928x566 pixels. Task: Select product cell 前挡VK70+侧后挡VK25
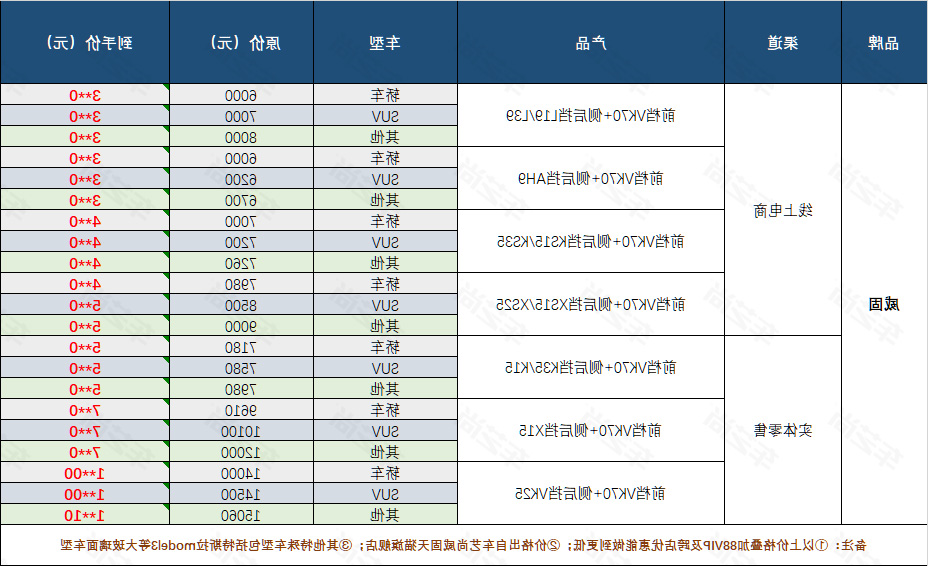pyautogui.click(x=591, y=493)
